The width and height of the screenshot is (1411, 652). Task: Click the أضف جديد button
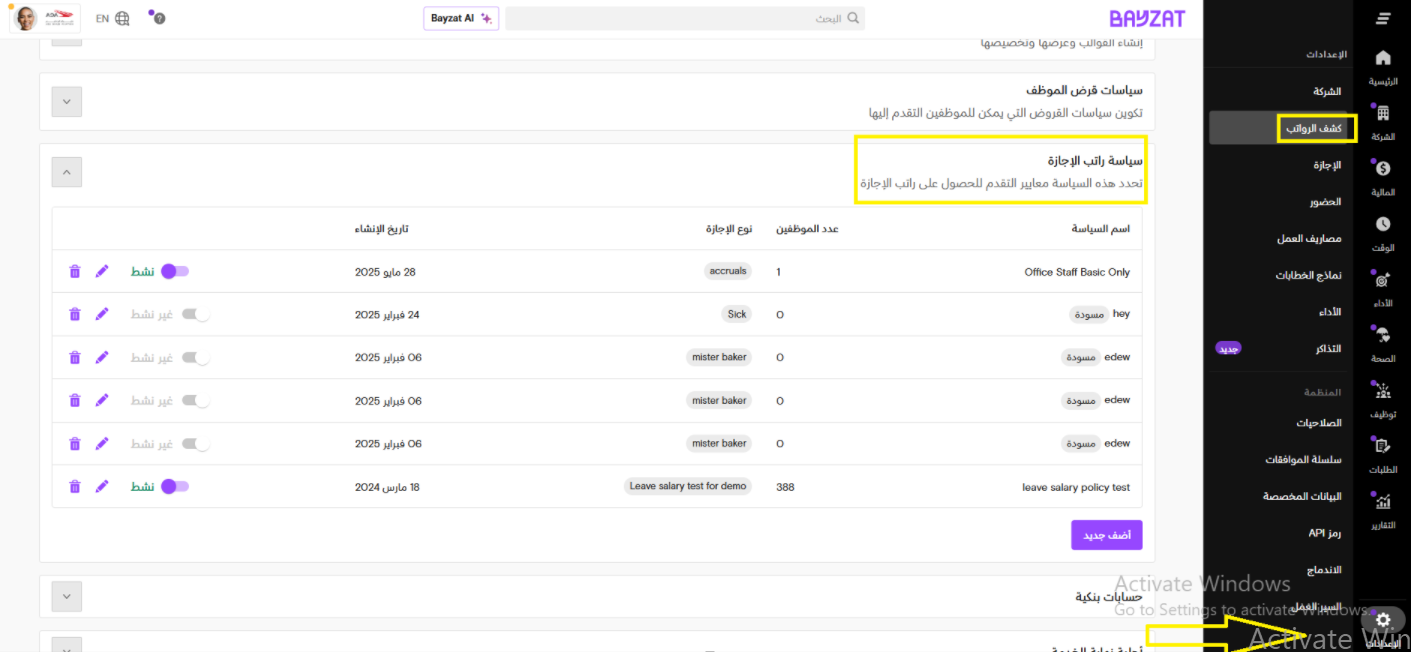pyautogui.click(x=1106, y=535)
